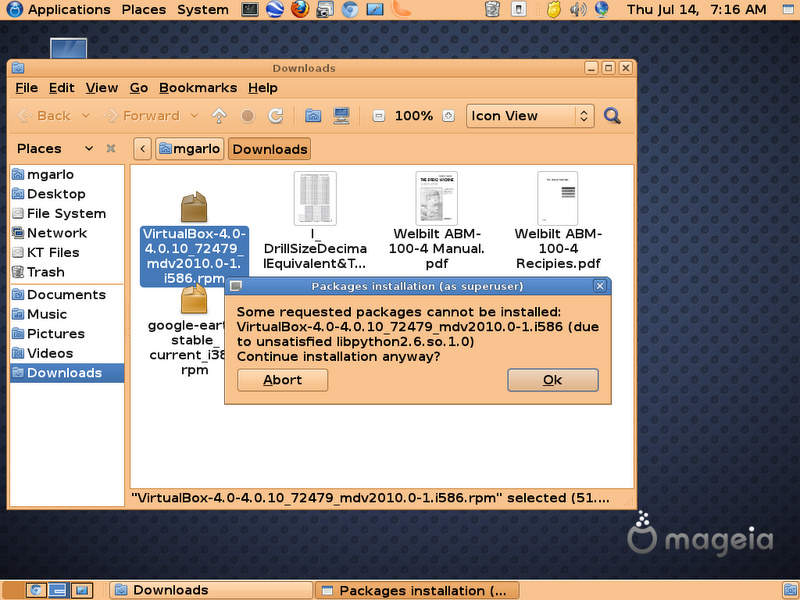Expand the Back history dropdown arrow
This screenshot has width=800, height=600.
pyautogui.click(x=86, y=116)
